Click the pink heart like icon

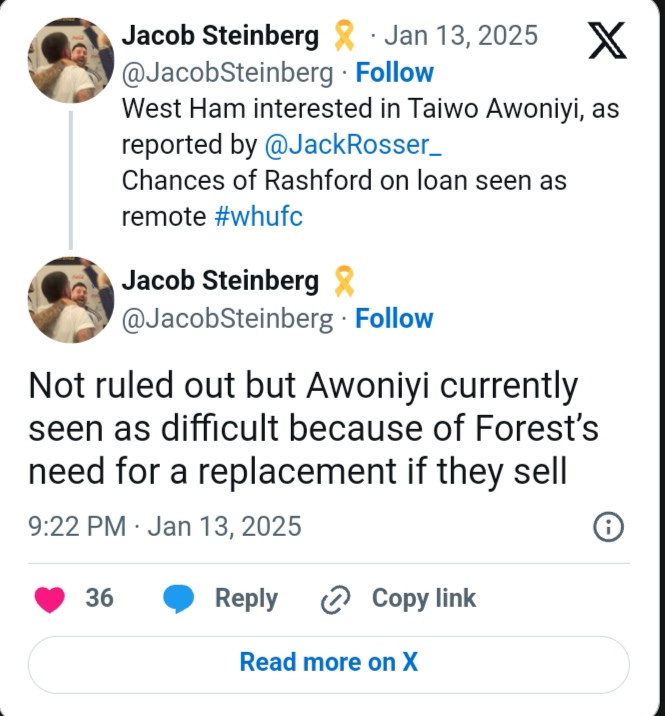pyautogui.click(x=49, y=599)
